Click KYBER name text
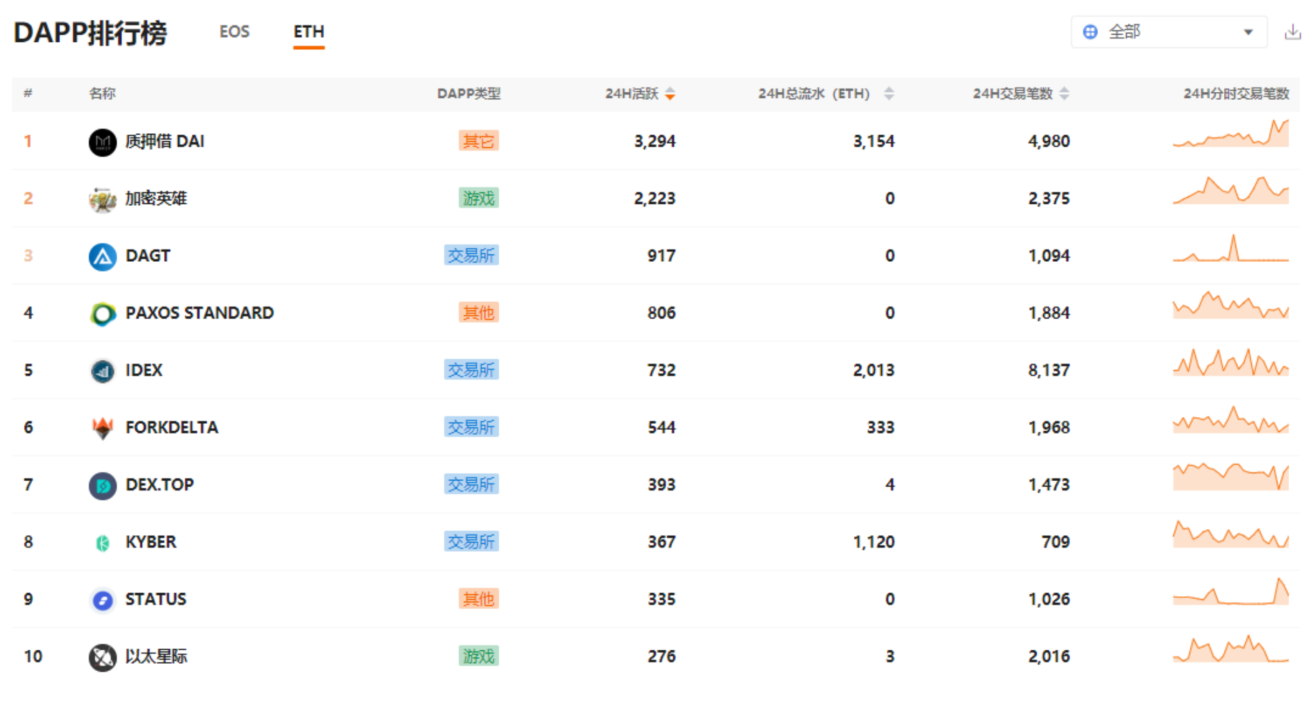 click(x=151, y=541)
